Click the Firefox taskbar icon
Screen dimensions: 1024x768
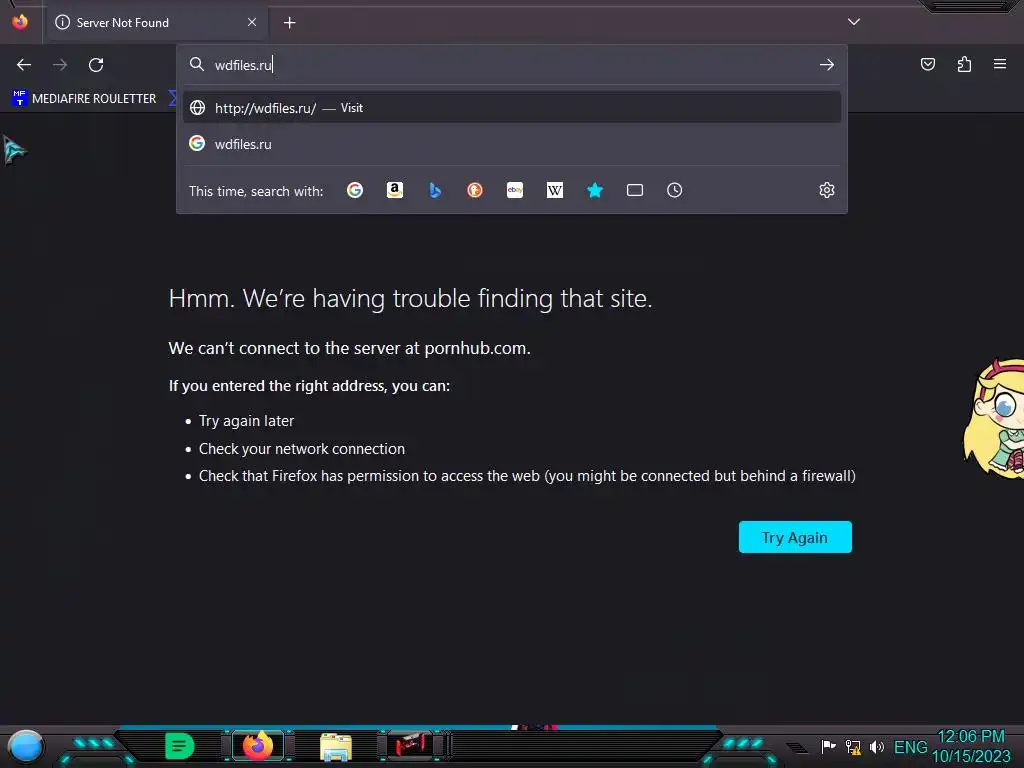(258, 746)
